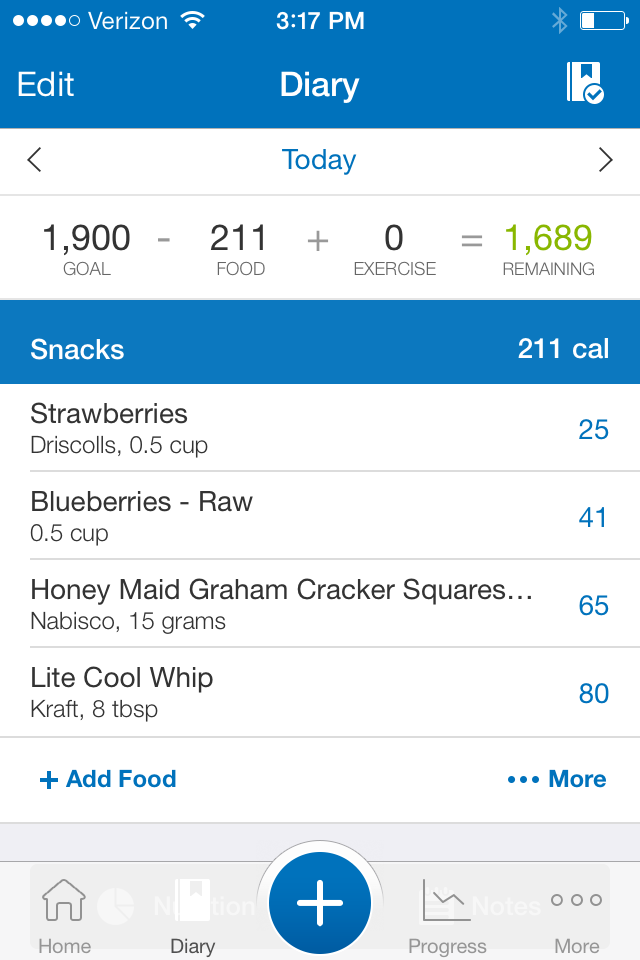
Task: Tap the Bluetooth status icon
Action: point(559,21)
